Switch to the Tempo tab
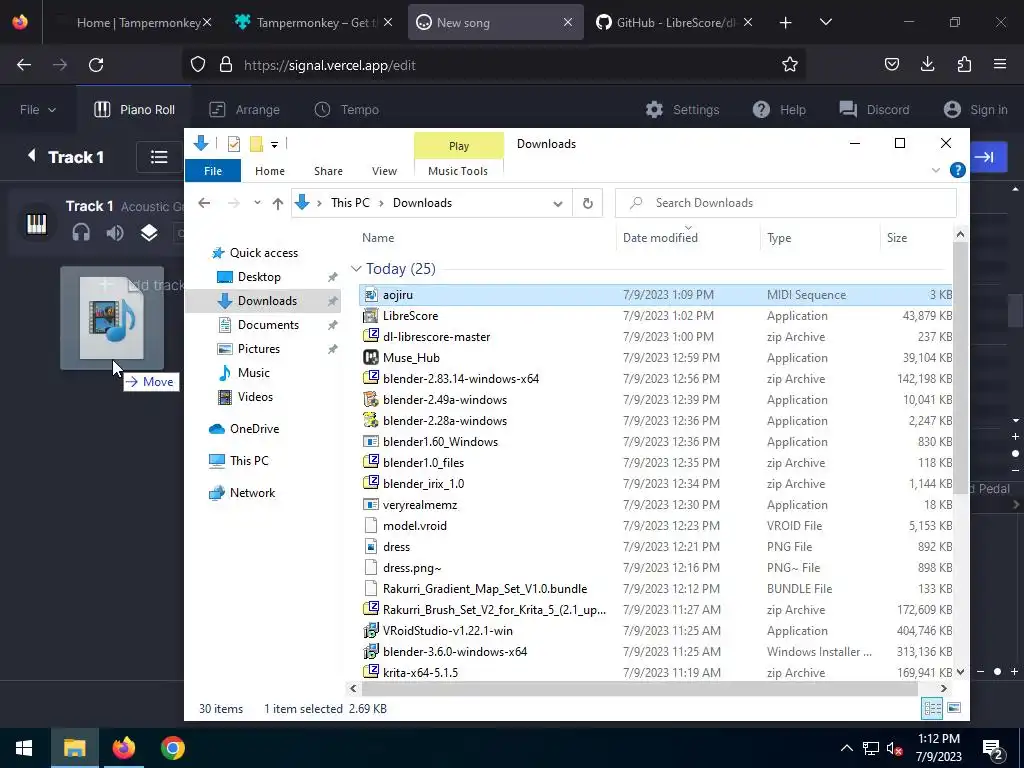Screen dimensions: 1024x768 tap(347, 110)
